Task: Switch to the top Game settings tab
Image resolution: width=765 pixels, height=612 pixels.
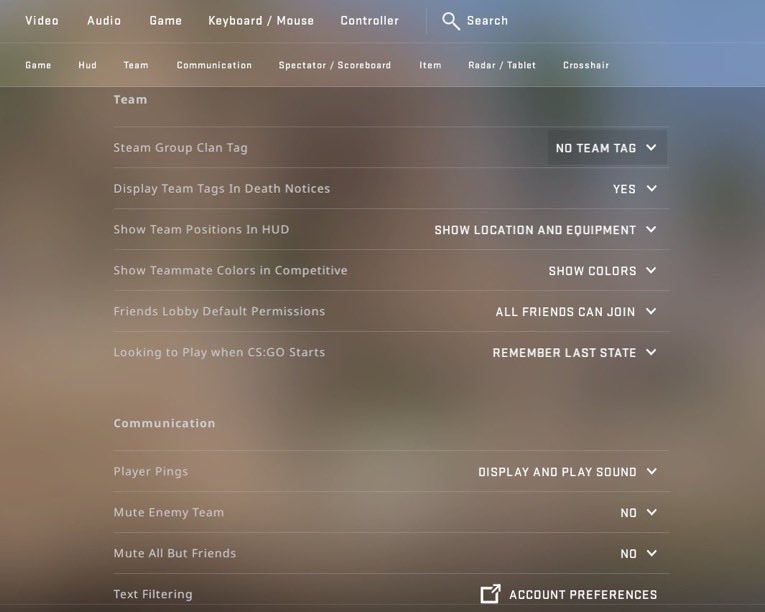Action: [165, 20]
